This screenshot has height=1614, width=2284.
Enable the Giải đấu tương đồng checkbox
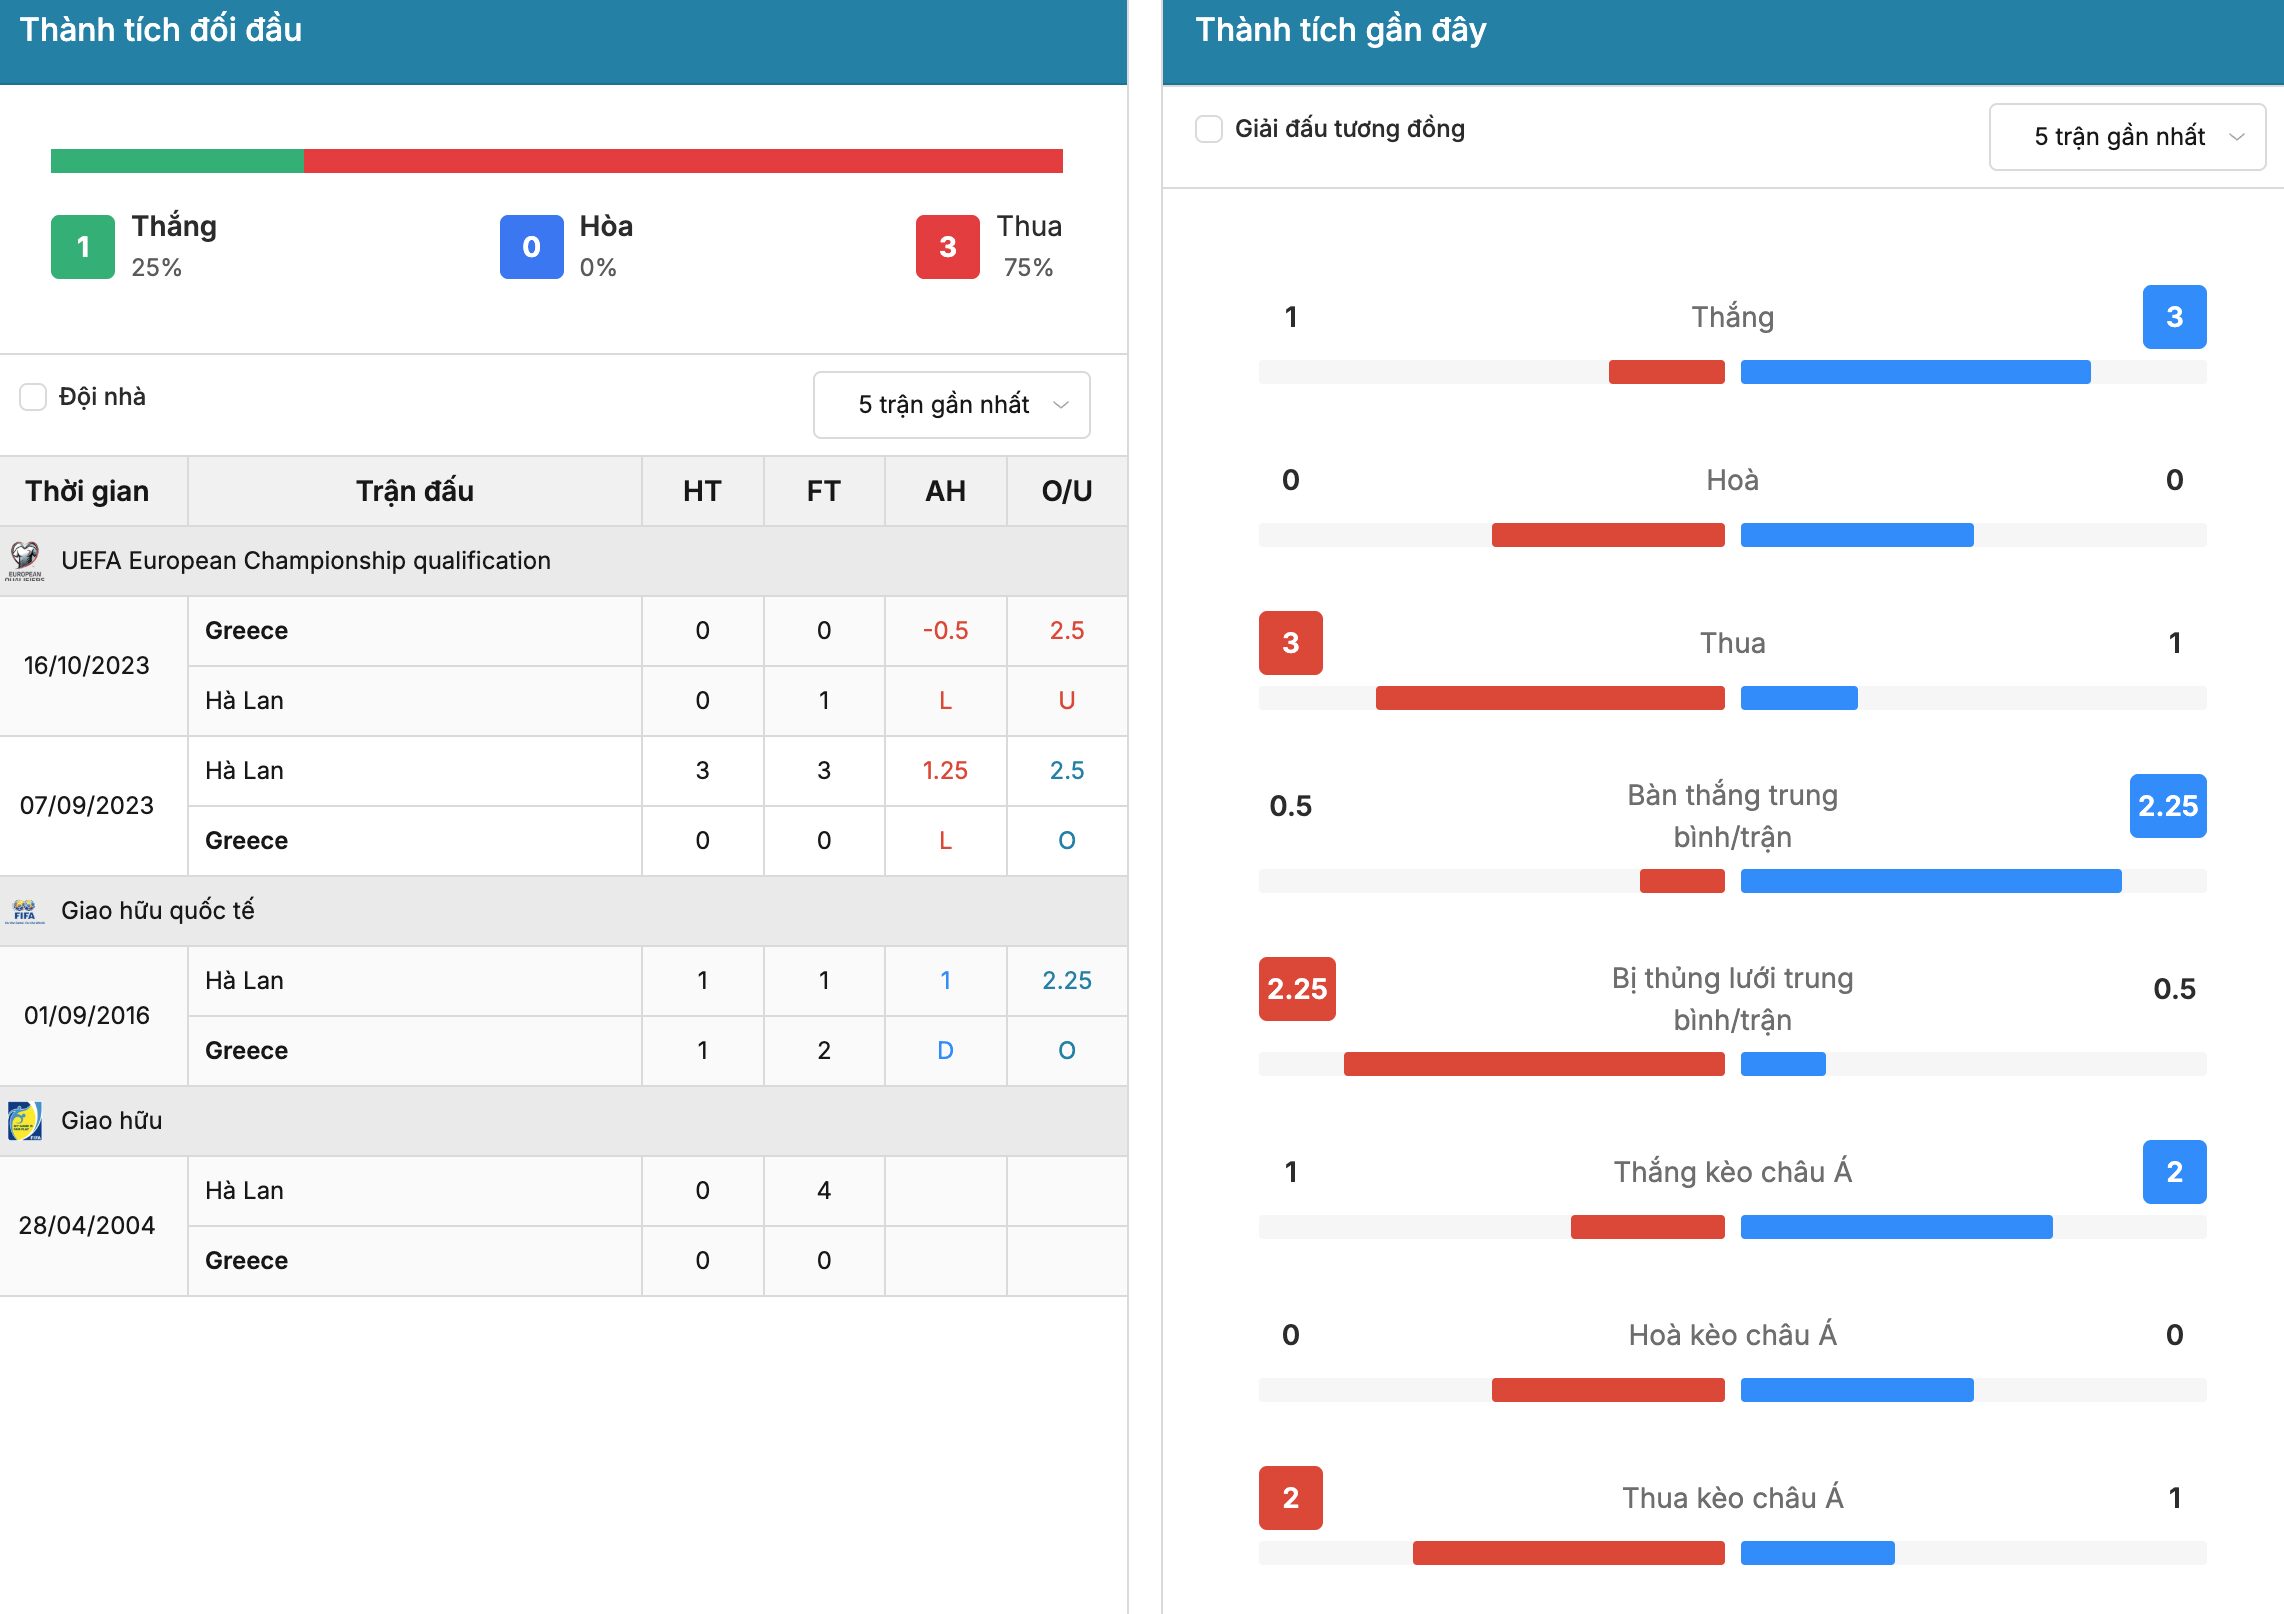tap(1209, 129)
